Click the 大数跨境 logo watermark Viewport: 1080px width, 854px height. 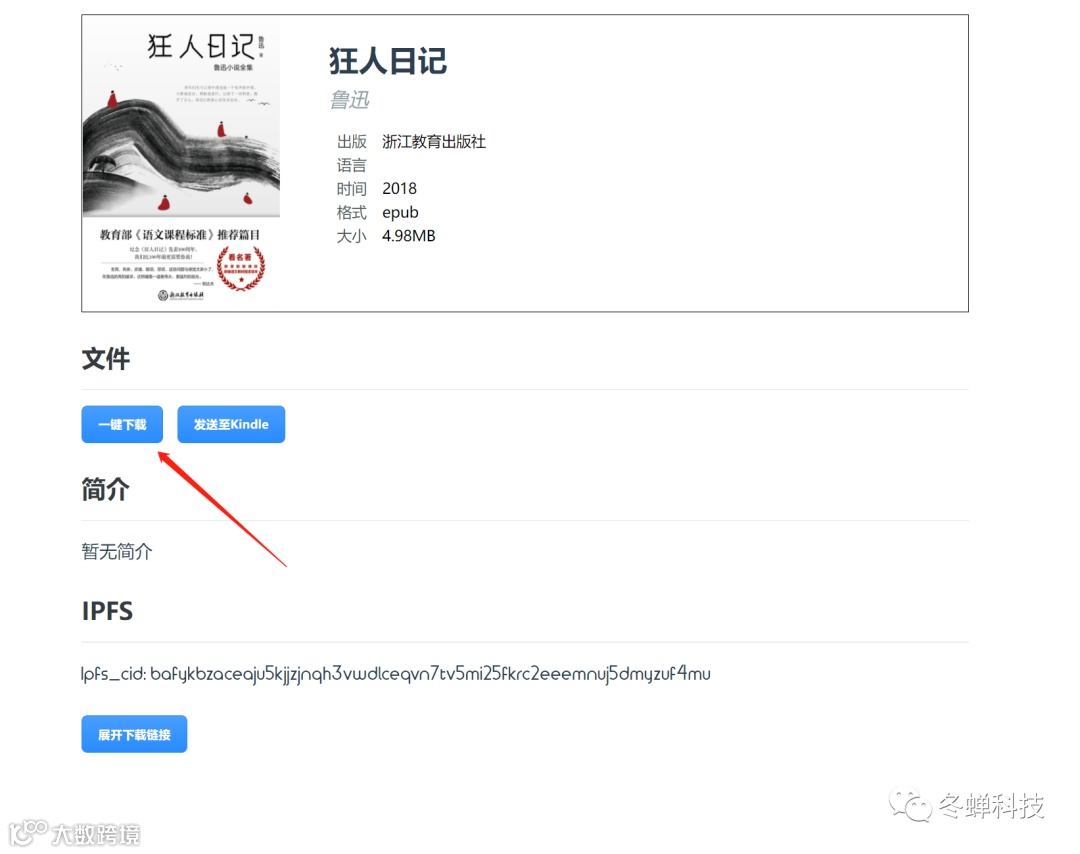[74, 833]
